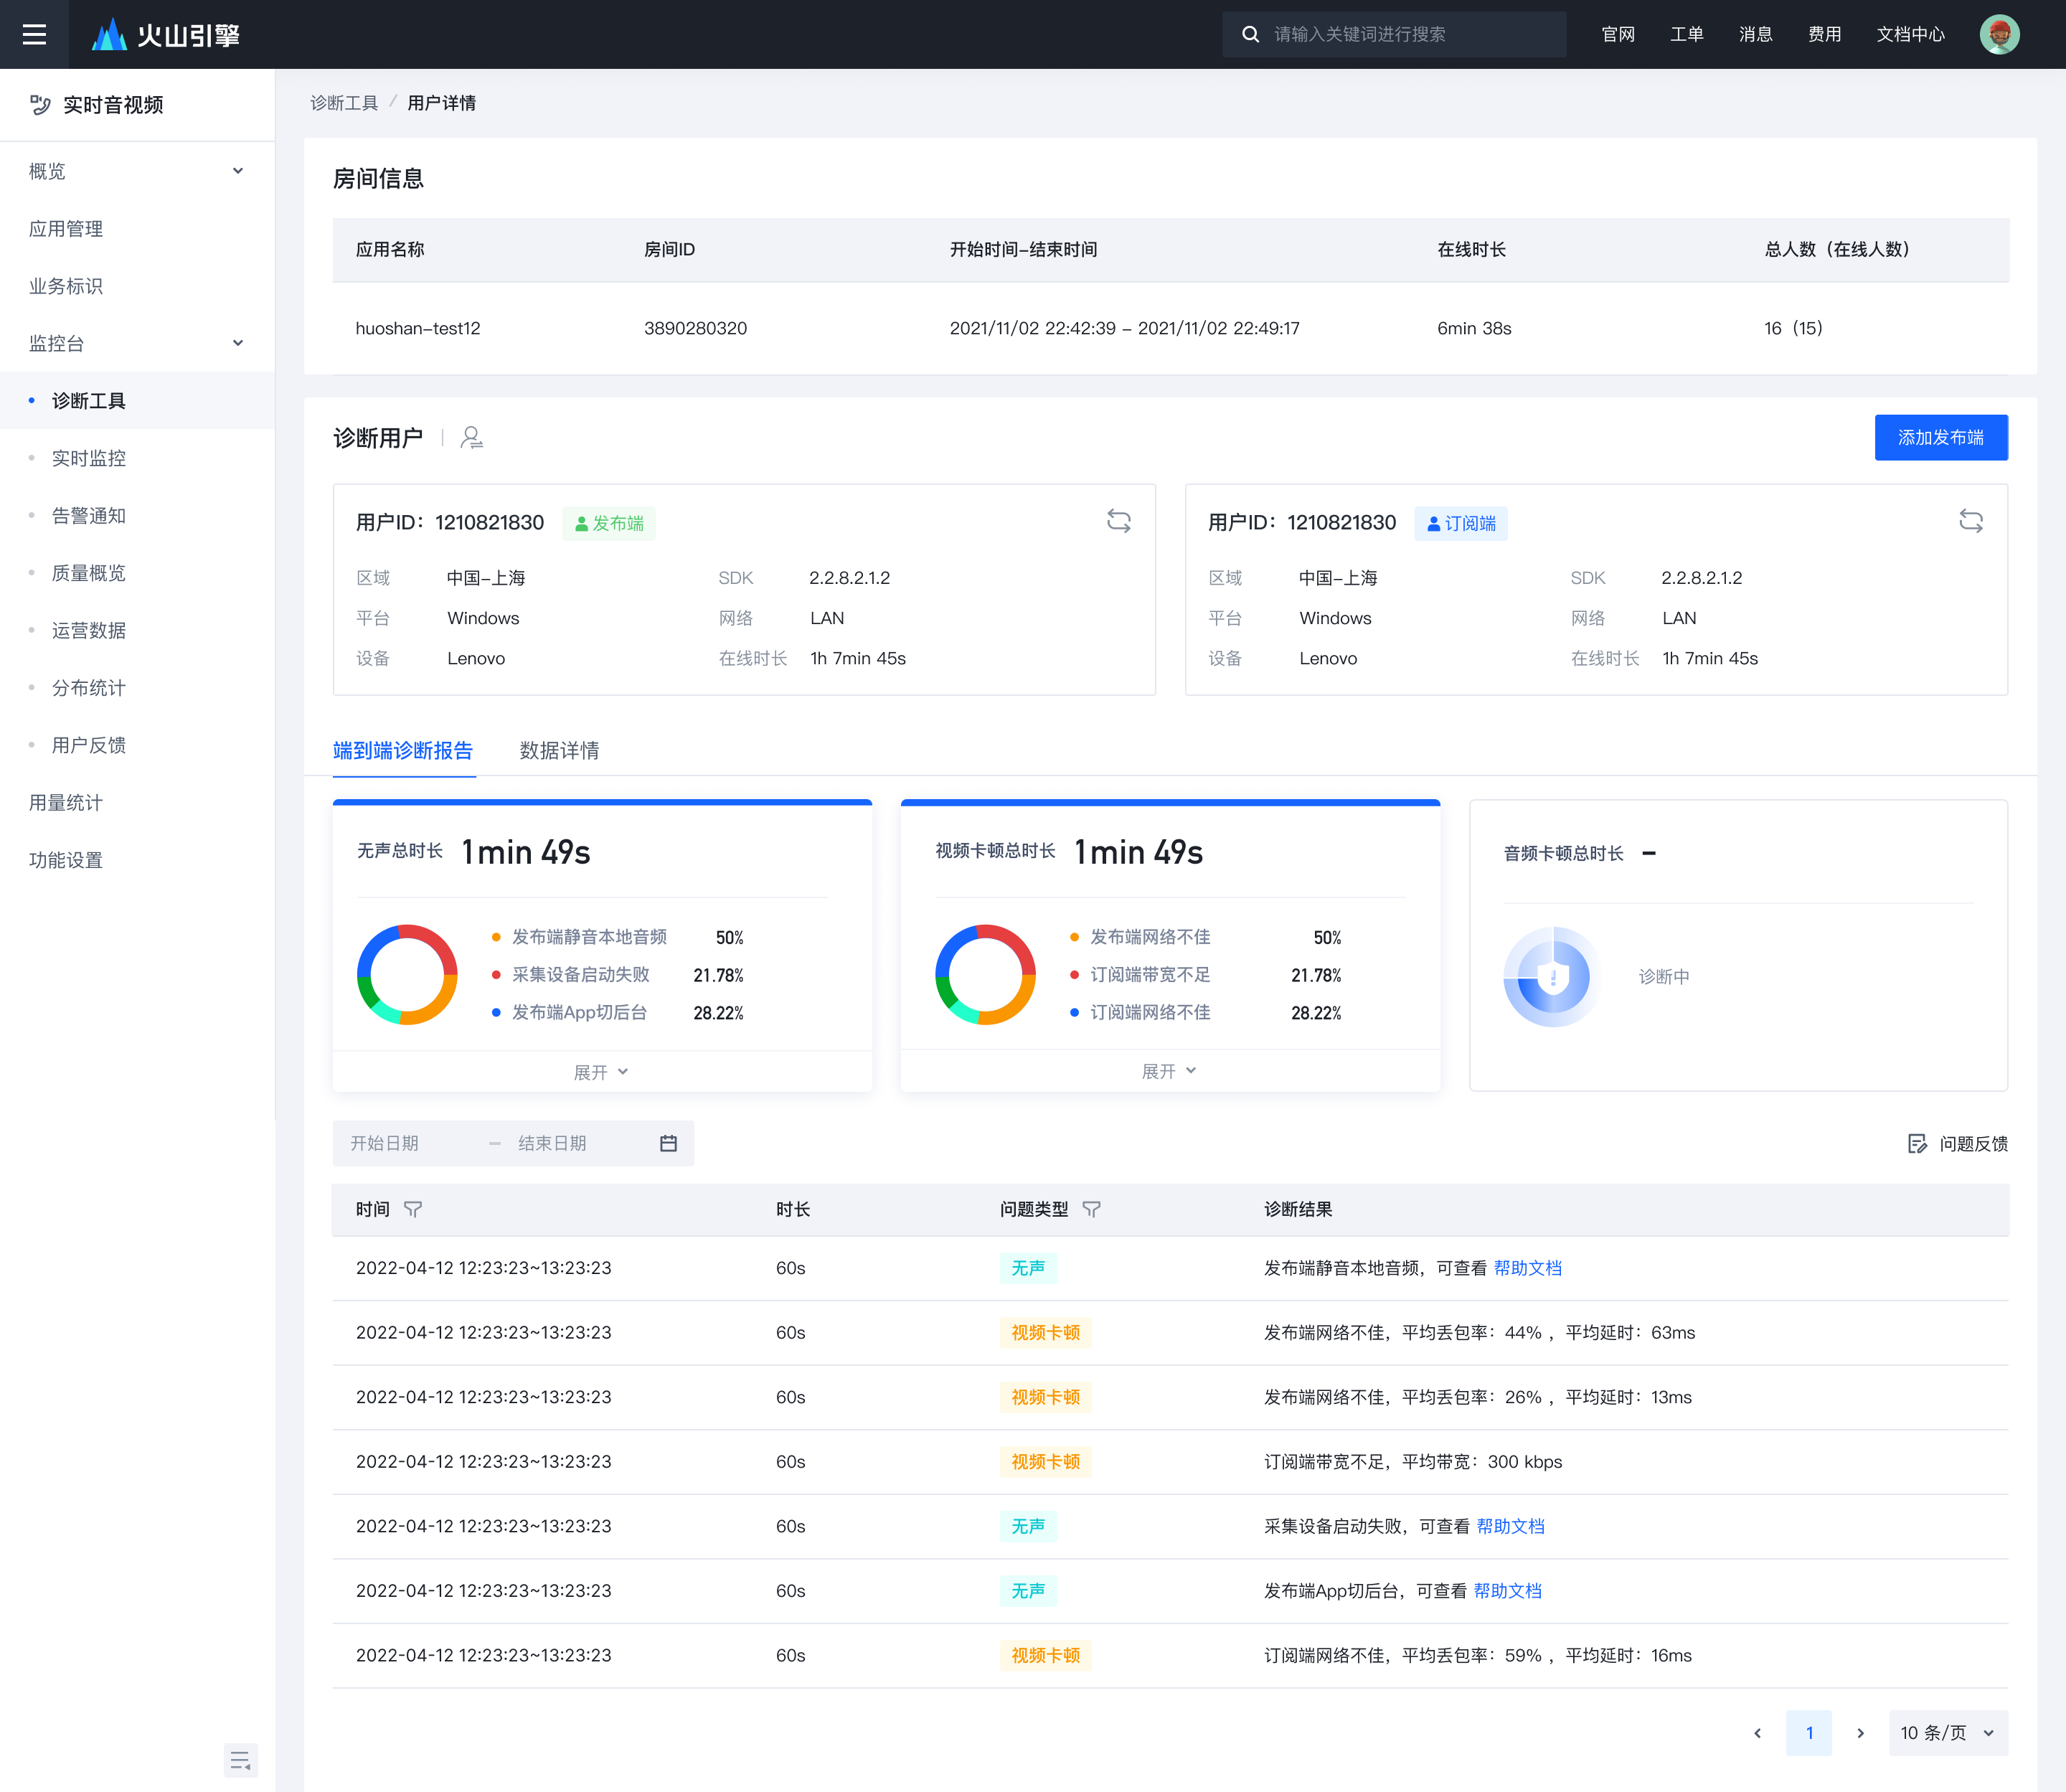The image size is (2066, 1792).
Task: Click the user icon beside 诊断用户
Action: point(472,438)
